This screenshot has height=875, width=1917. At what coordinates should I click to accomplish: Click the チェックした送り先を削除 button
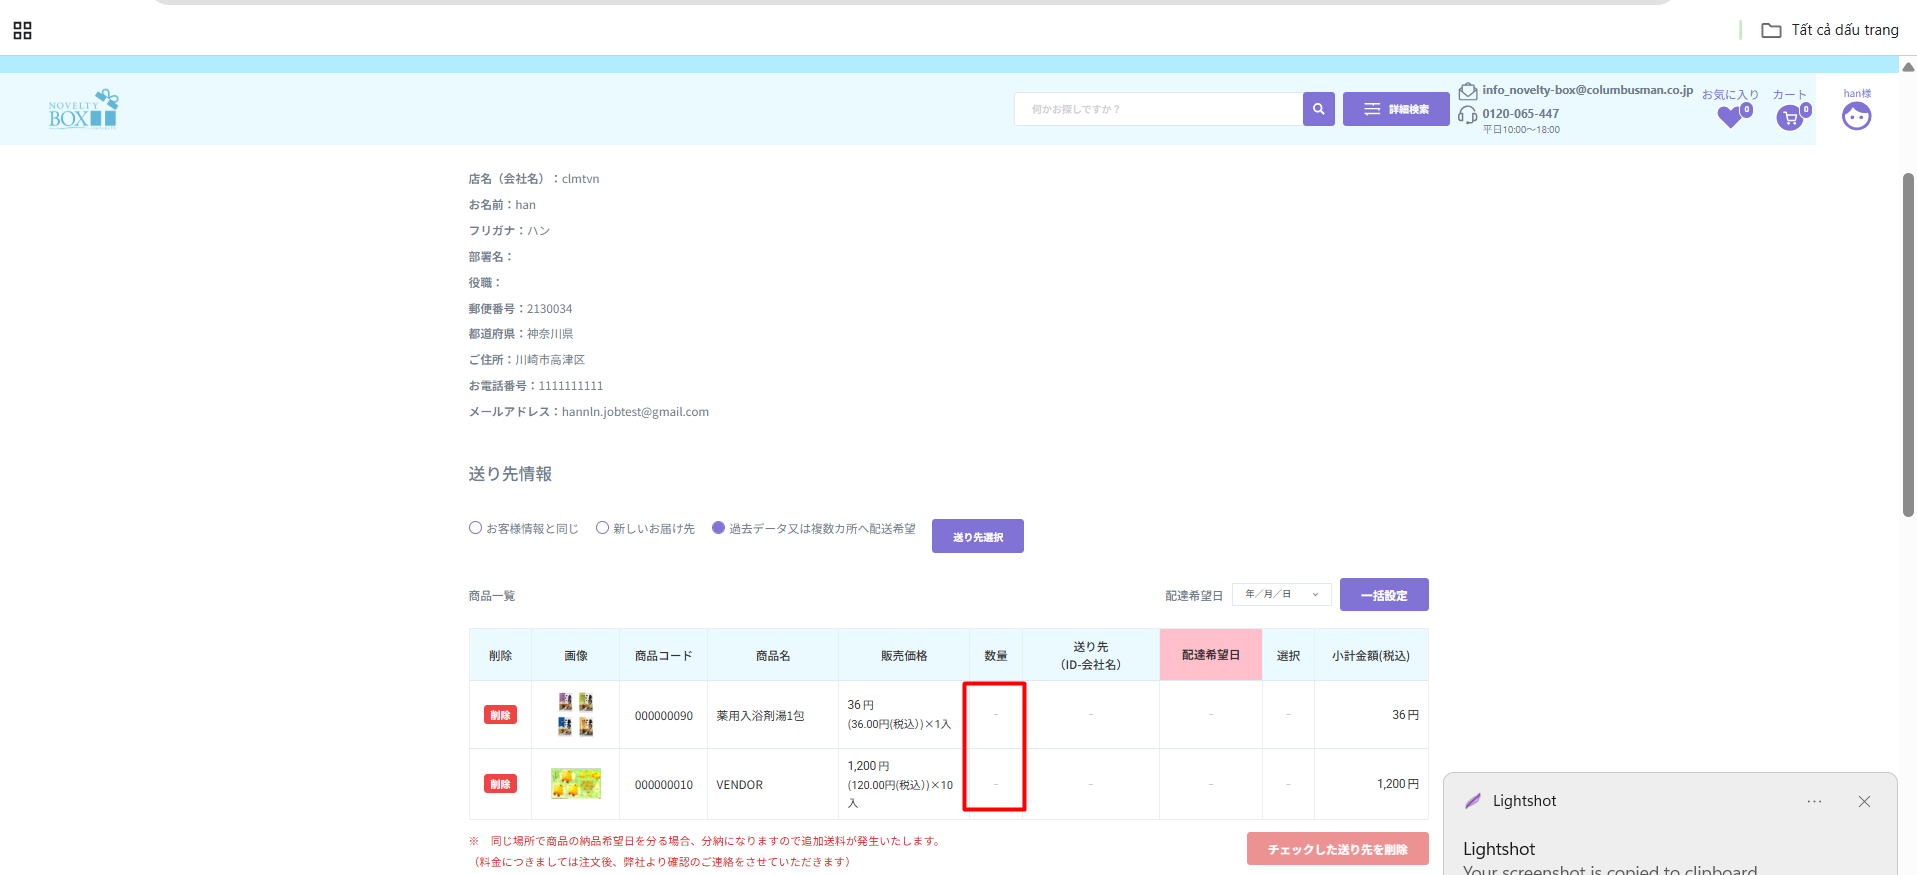pos(1337,849)
